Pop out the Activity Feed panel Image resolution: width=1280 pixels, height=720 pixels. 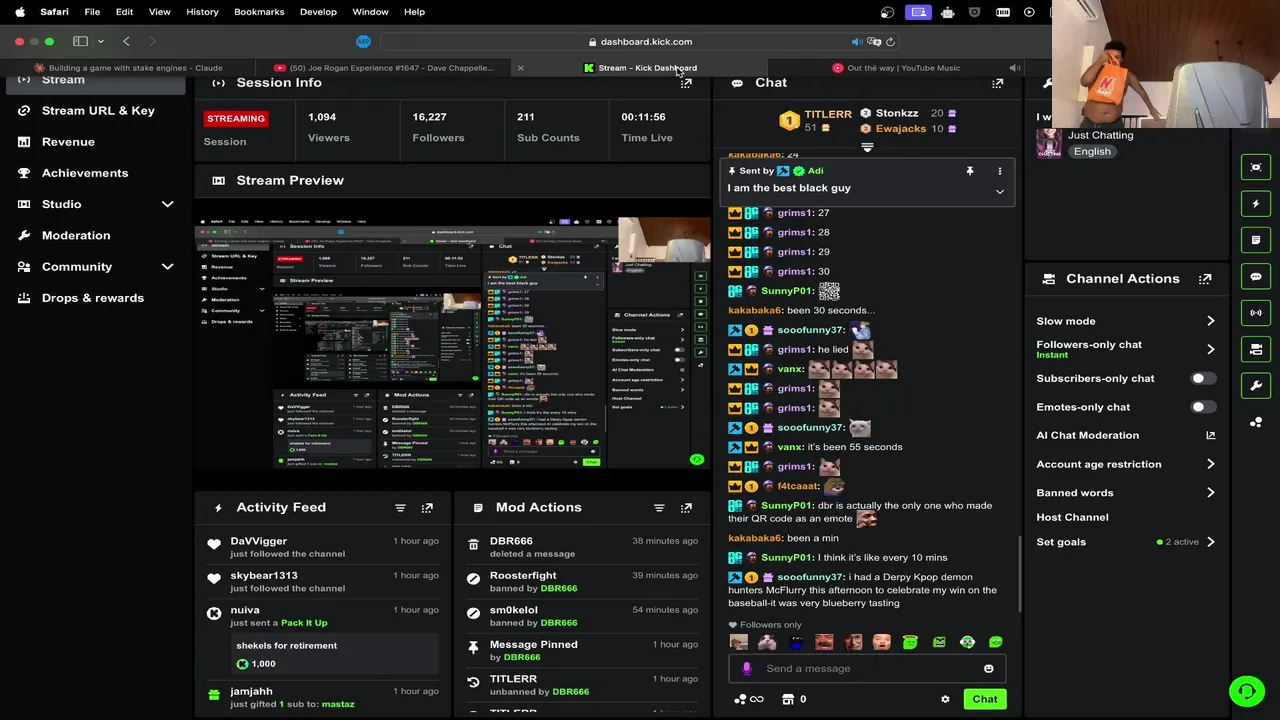(427, 508)
